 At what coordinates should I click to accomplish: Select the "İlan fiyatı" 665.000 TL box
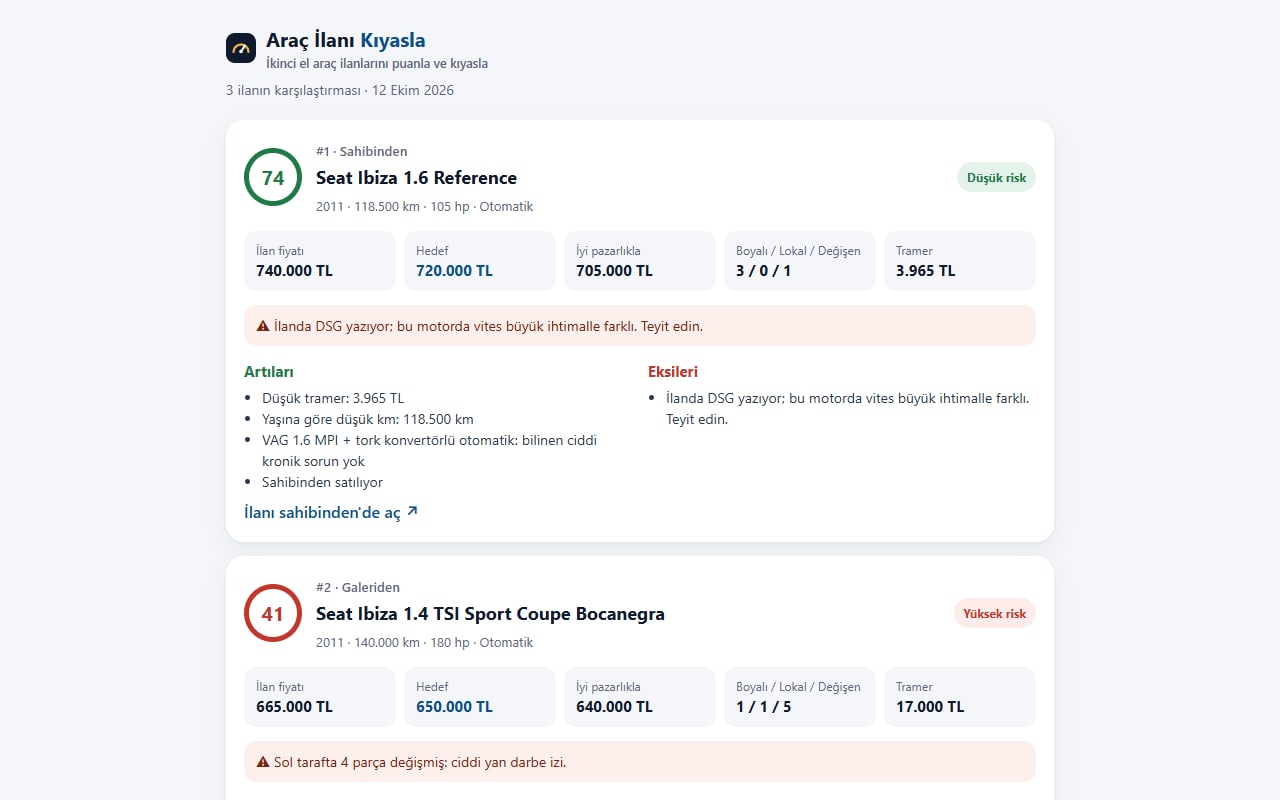click(320, 697)
